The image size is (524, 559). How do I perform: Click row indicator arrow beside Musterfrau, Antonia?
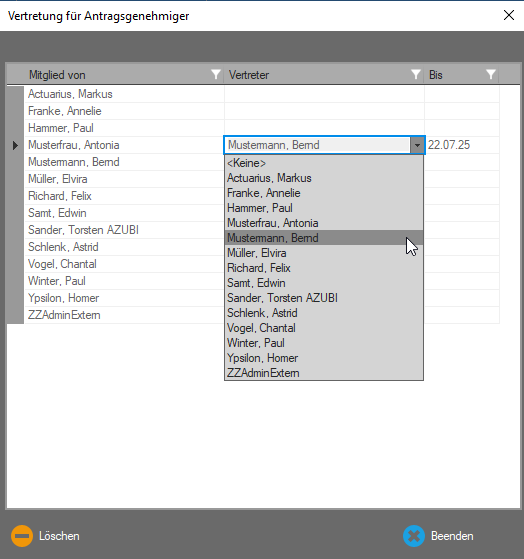click(x=15, y=145)
